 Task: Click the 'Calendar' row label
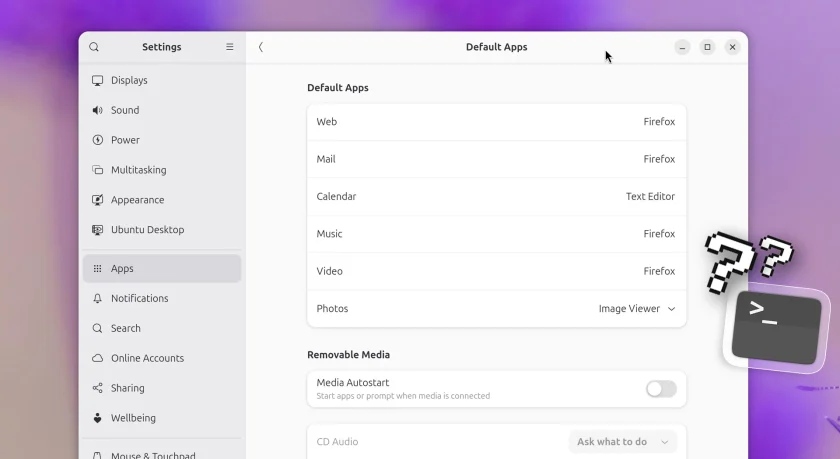pyautogui.click(x=336, y=197)
